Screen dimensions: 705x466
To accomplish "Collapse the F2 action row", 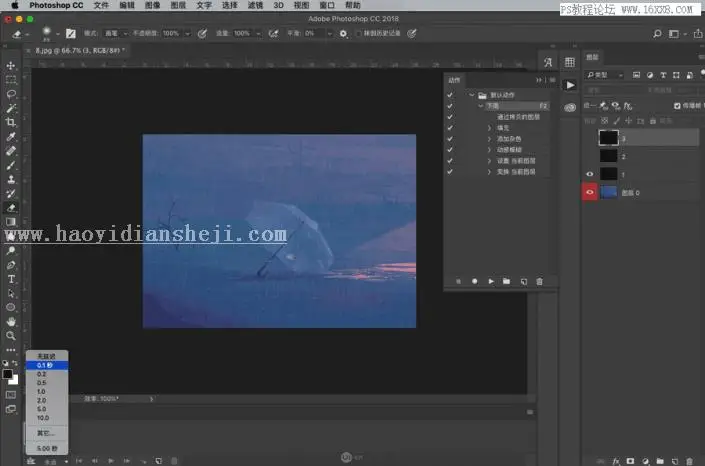I will pyautogui.click(x=481, y=106).
